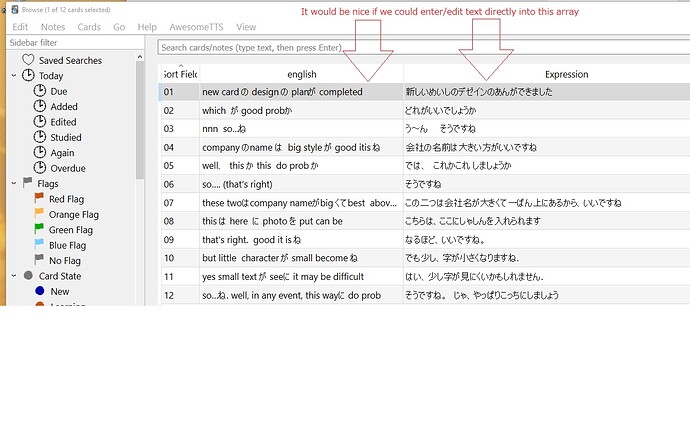This screenshot has height=434, width=690.
Task: Click the Due clock icon
Action: 40,91
